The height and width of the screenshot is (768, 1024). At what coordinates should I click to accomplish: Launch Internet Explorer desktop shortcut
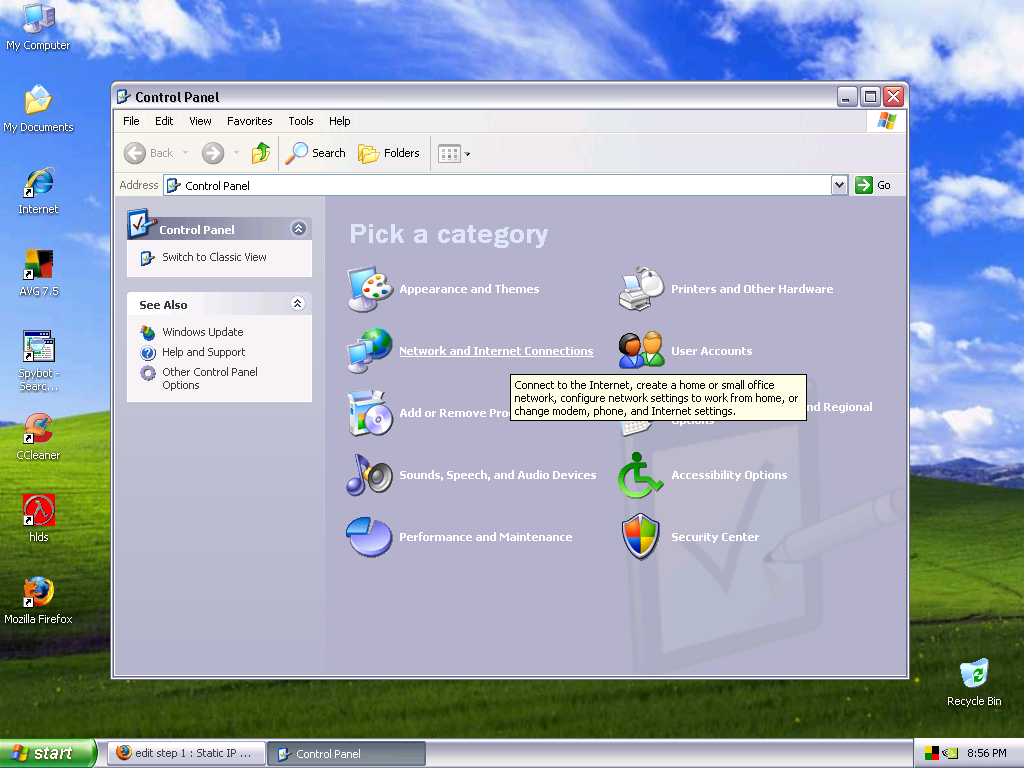coord(38,191)
